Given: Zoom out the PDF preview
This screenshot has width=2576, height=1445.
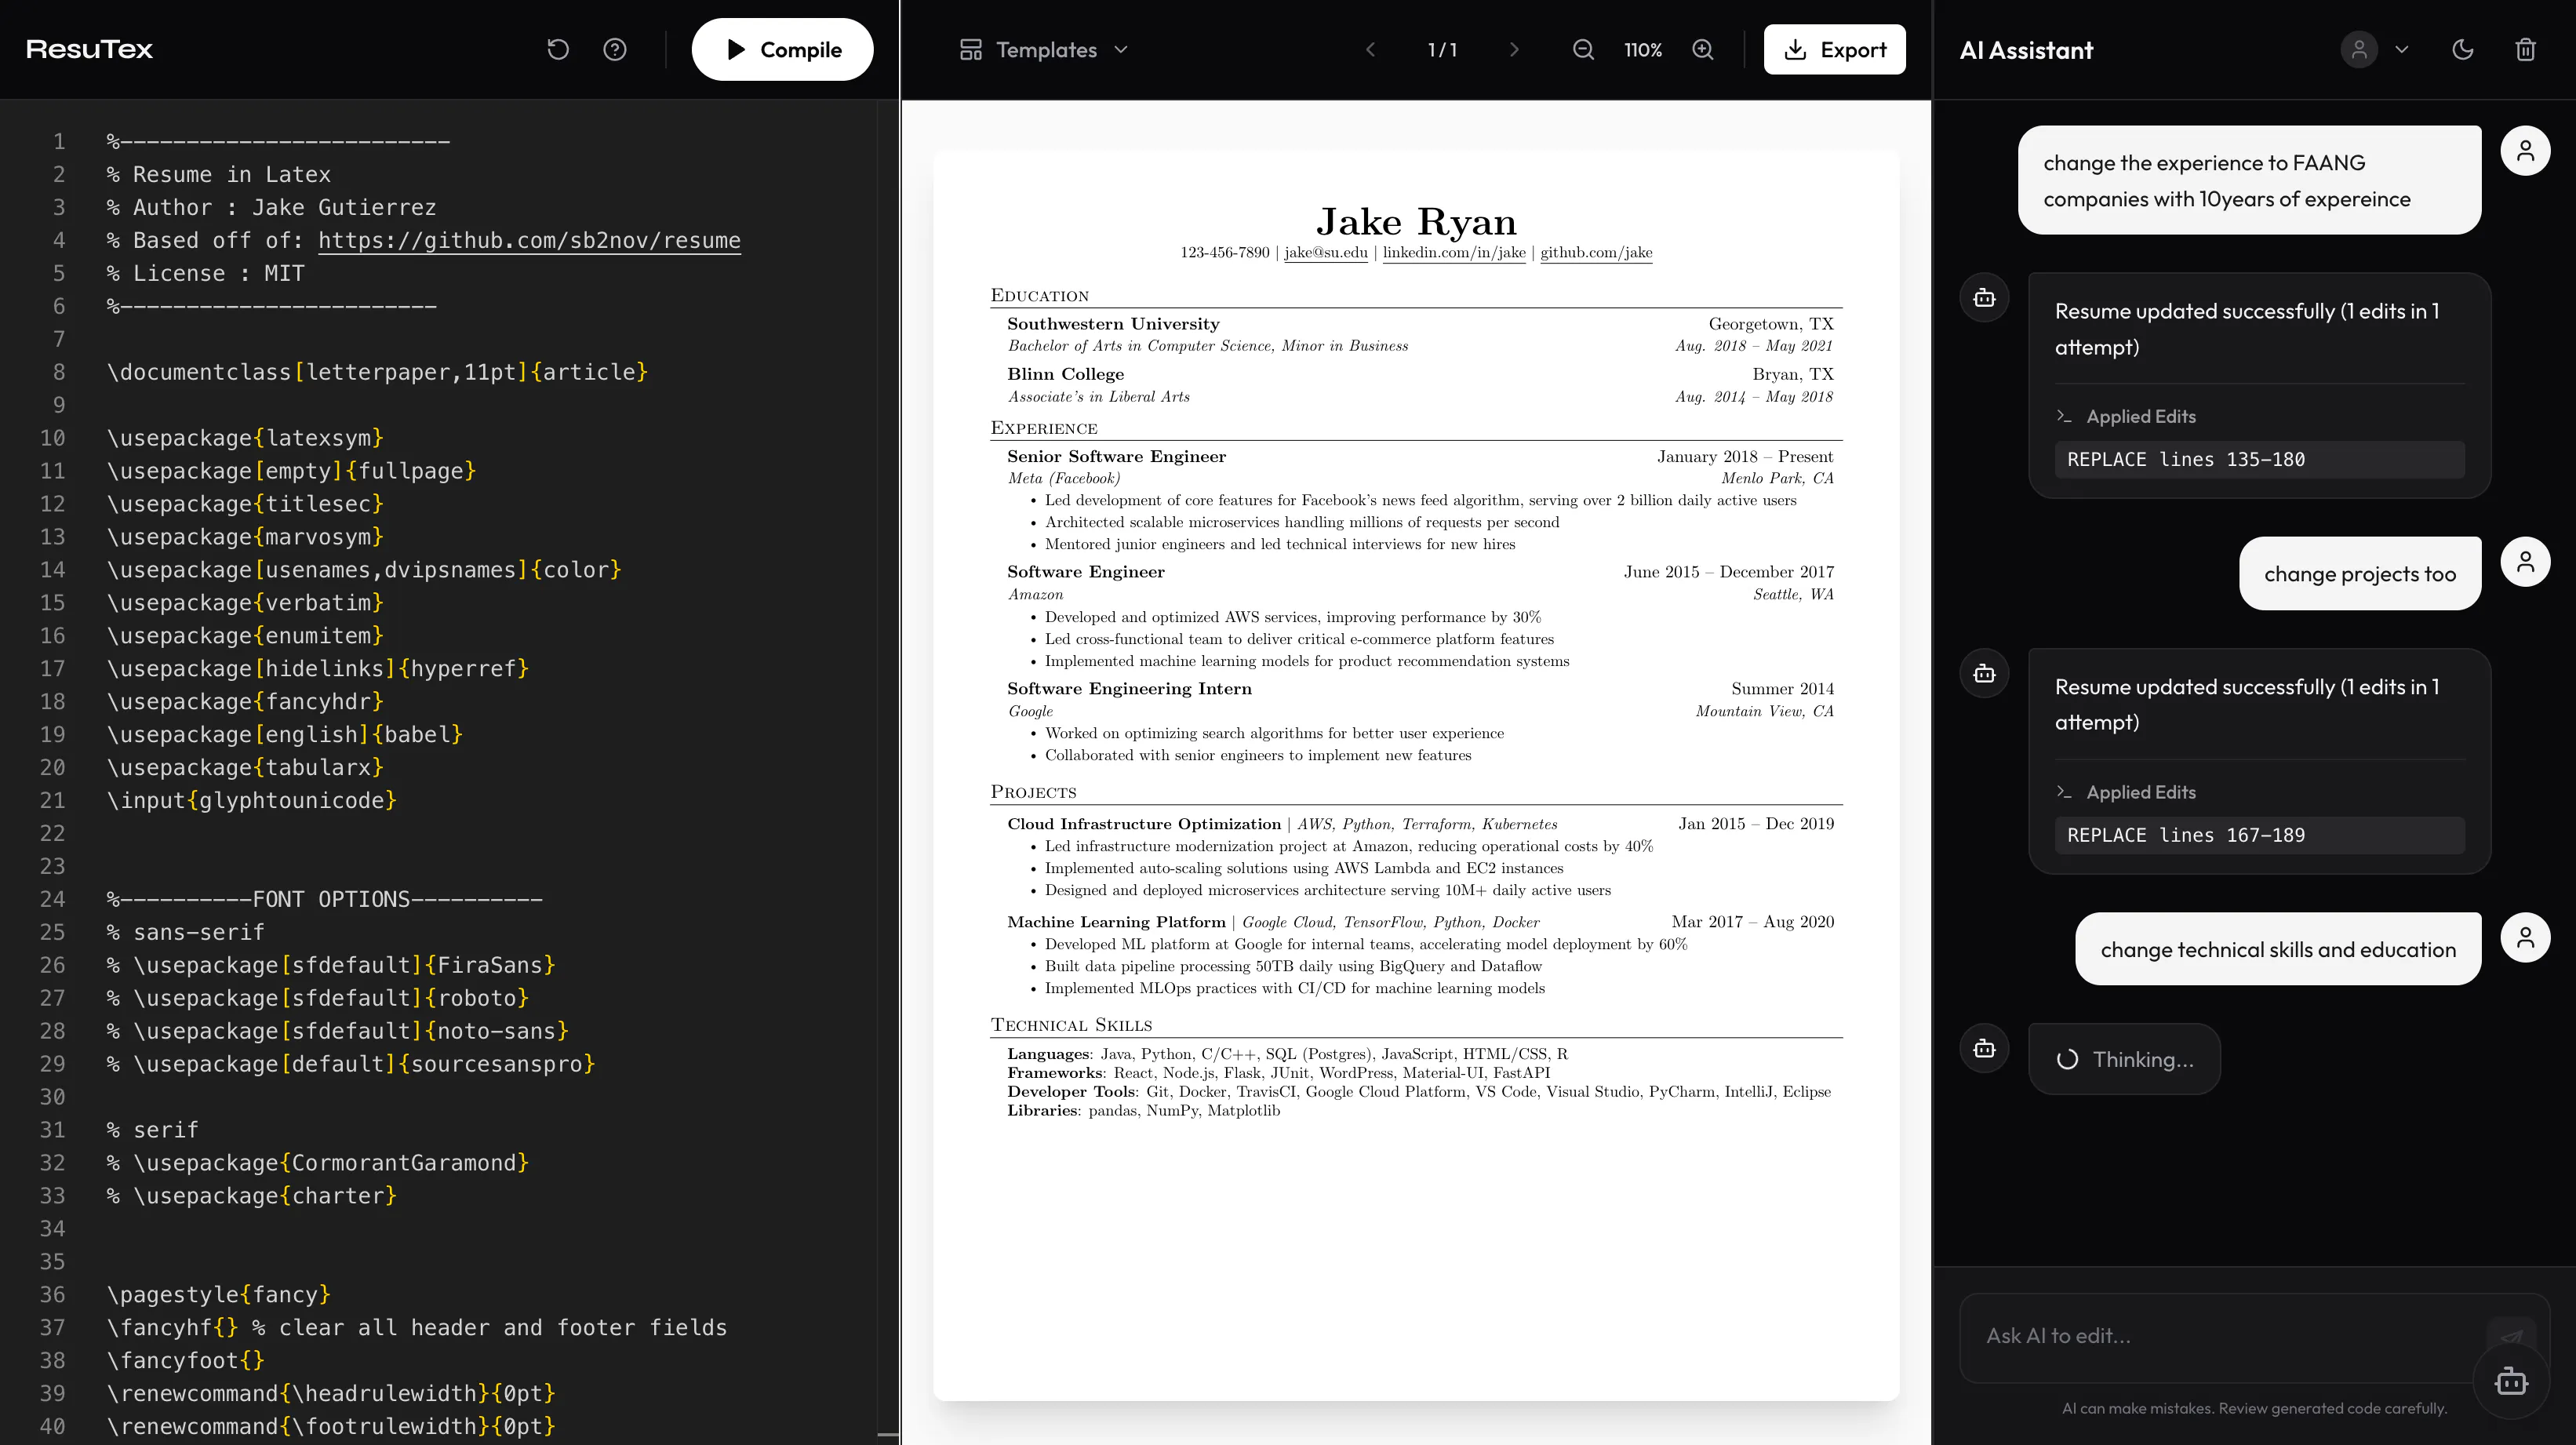Looking at the screenshot, I should [1583, 49].
